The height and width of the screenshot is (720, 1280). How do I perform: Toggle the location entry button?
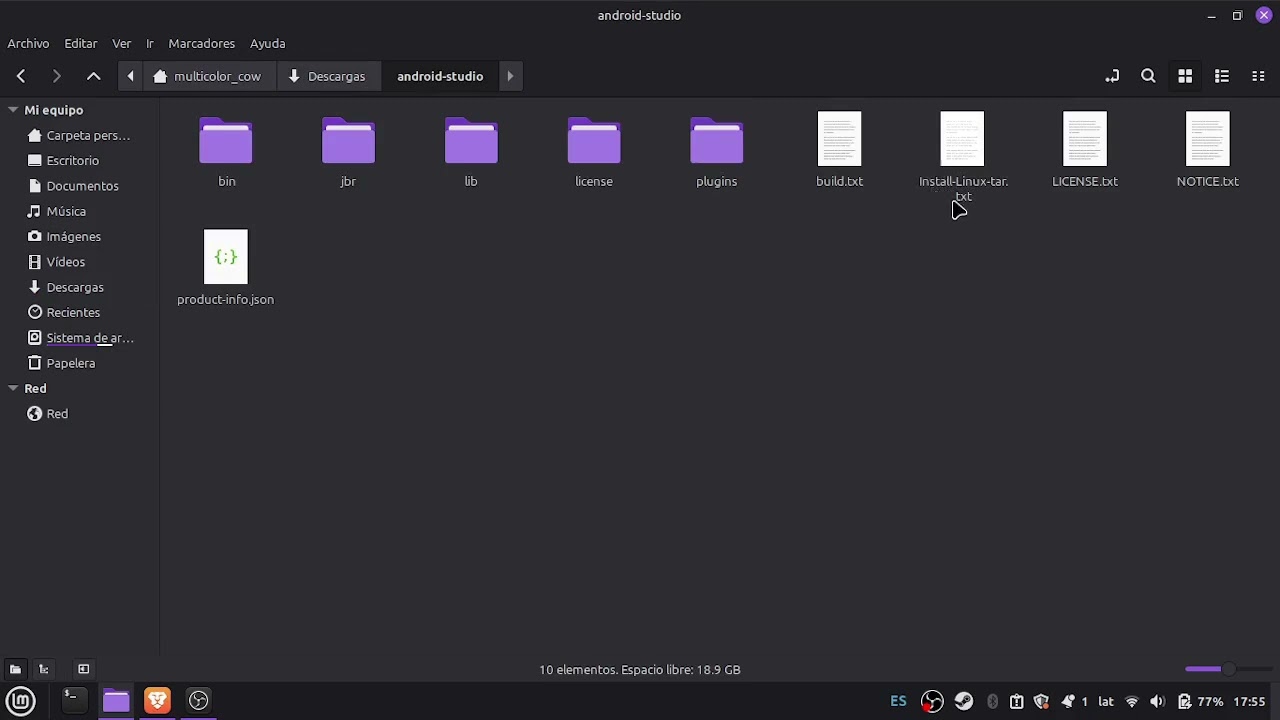[x=1111, y=76]
